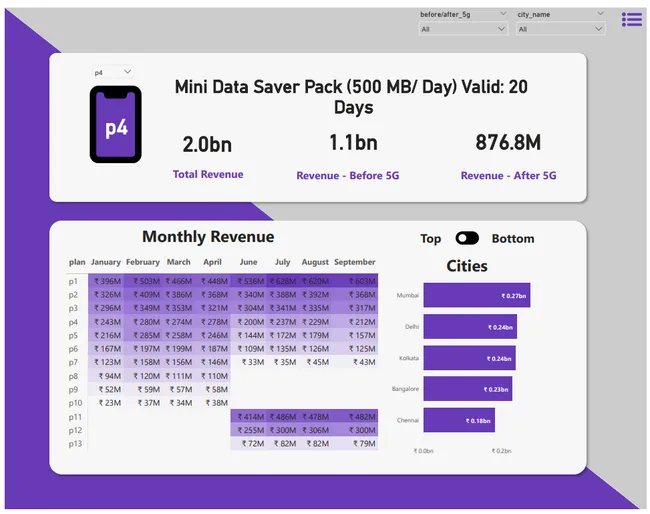Select the p6 row label
The width and height of the screenshot is (650, 514).
[73, 349]
